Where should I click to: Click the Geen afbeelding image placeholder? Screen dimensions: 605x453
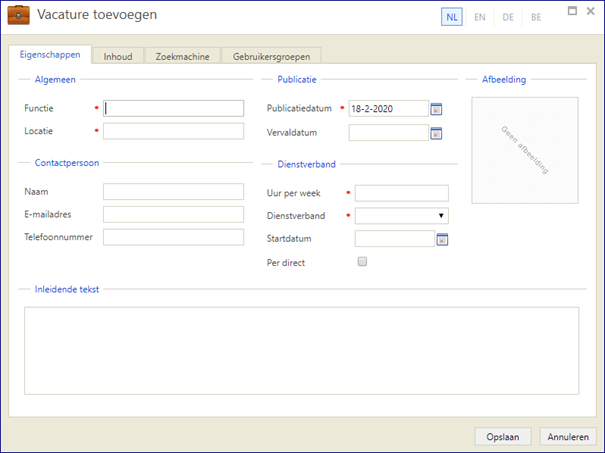tap(525, 150)
